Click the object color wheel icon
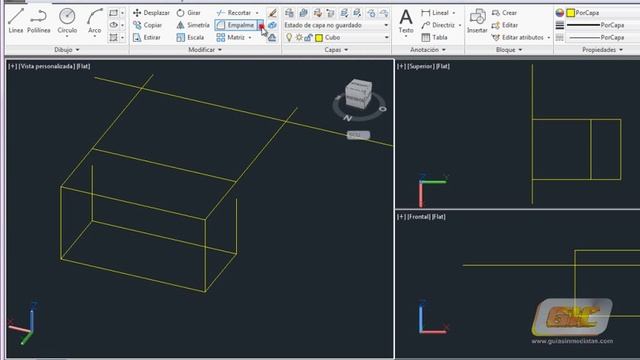Screen dimensions: 640x360 [x=560, y=13]
